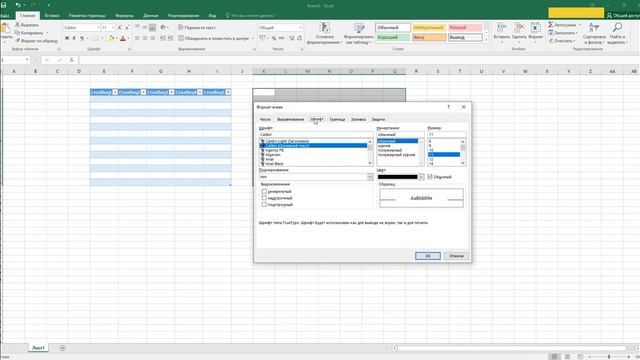
Task: Click the orientation text angle icon
Action: pyautogui.click(x=163, y=27)
